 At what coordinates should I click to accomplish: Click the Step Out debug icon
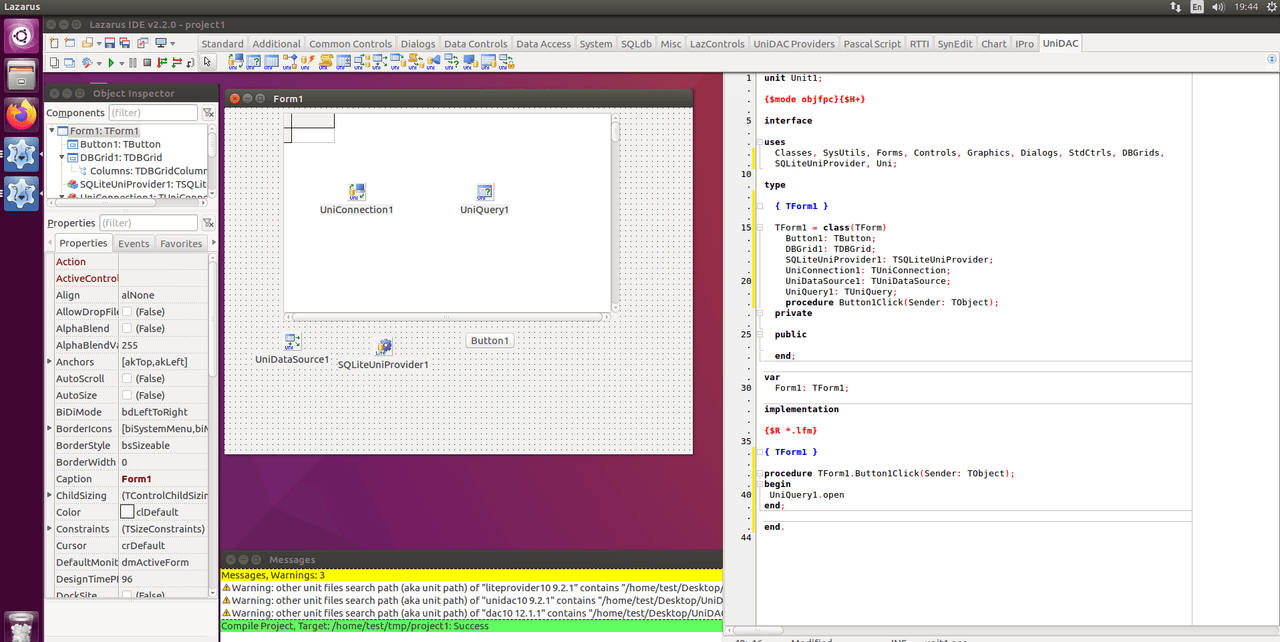(x=191, y=62)
